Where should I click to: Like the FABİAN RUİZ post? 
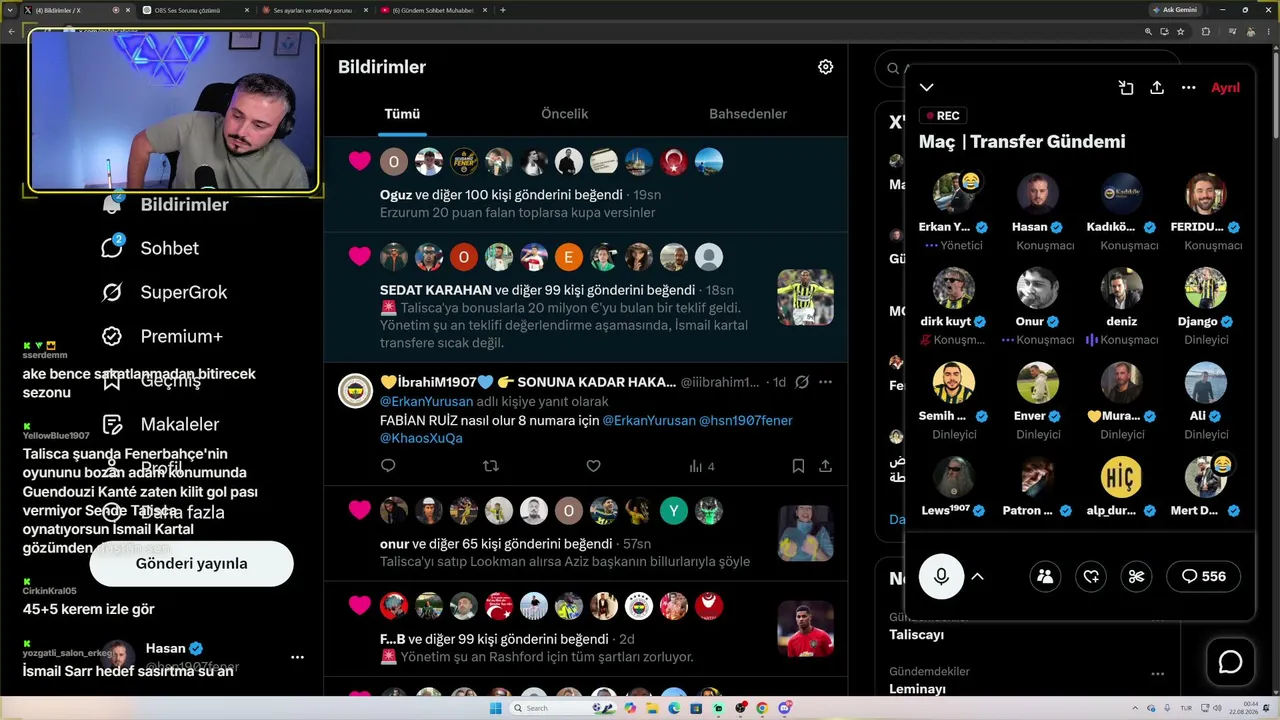[593, 466]
